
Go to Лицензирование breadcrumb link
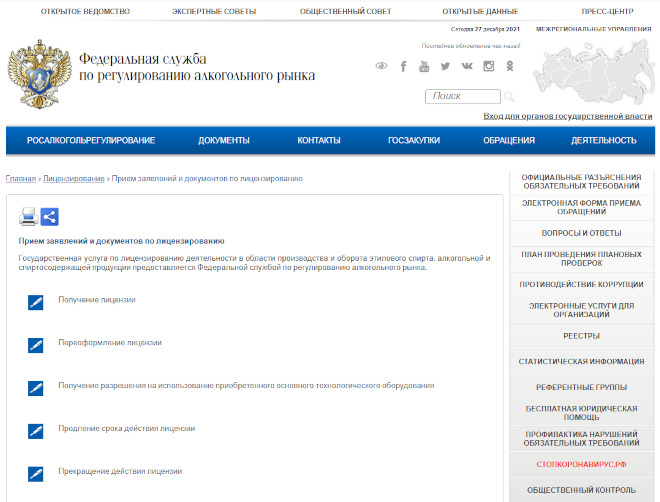click(x=74, y=178)
